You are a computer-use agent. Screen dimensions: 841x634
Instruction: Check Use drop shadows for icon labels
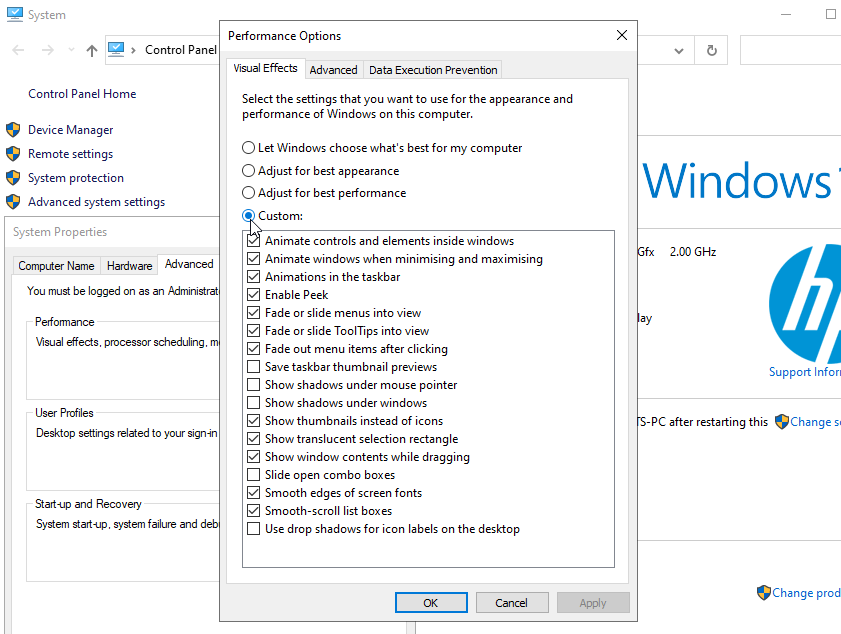click(253, 529)
